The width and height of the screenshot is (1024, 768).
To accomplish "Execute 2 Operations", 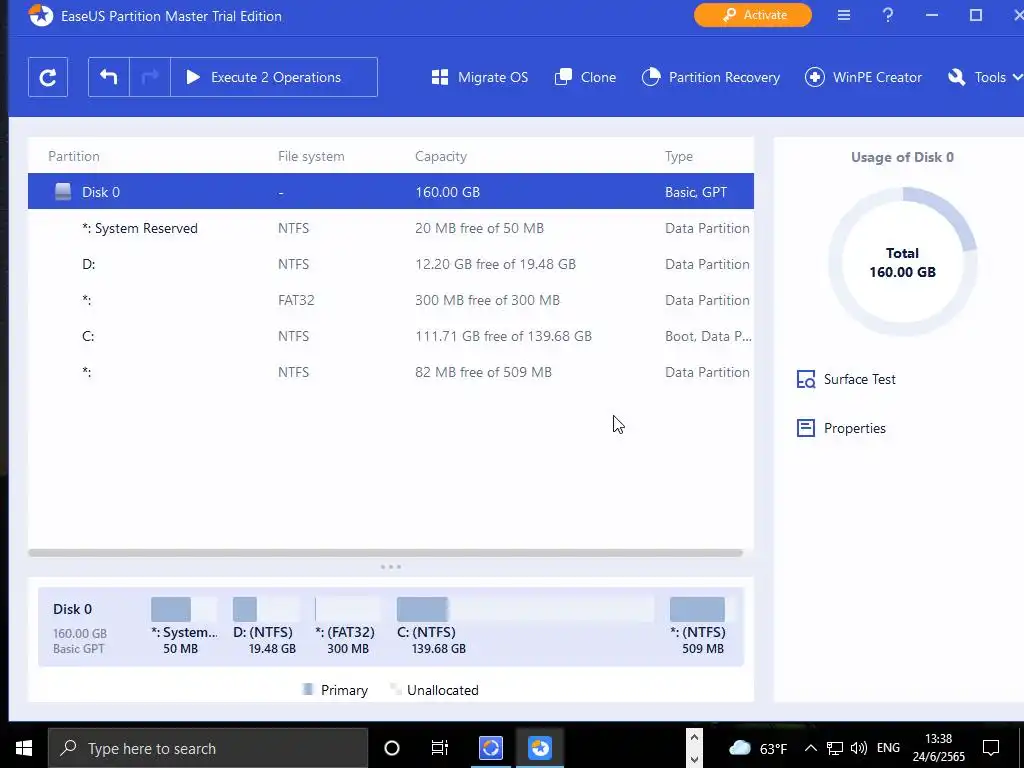I will coord(274,77).
